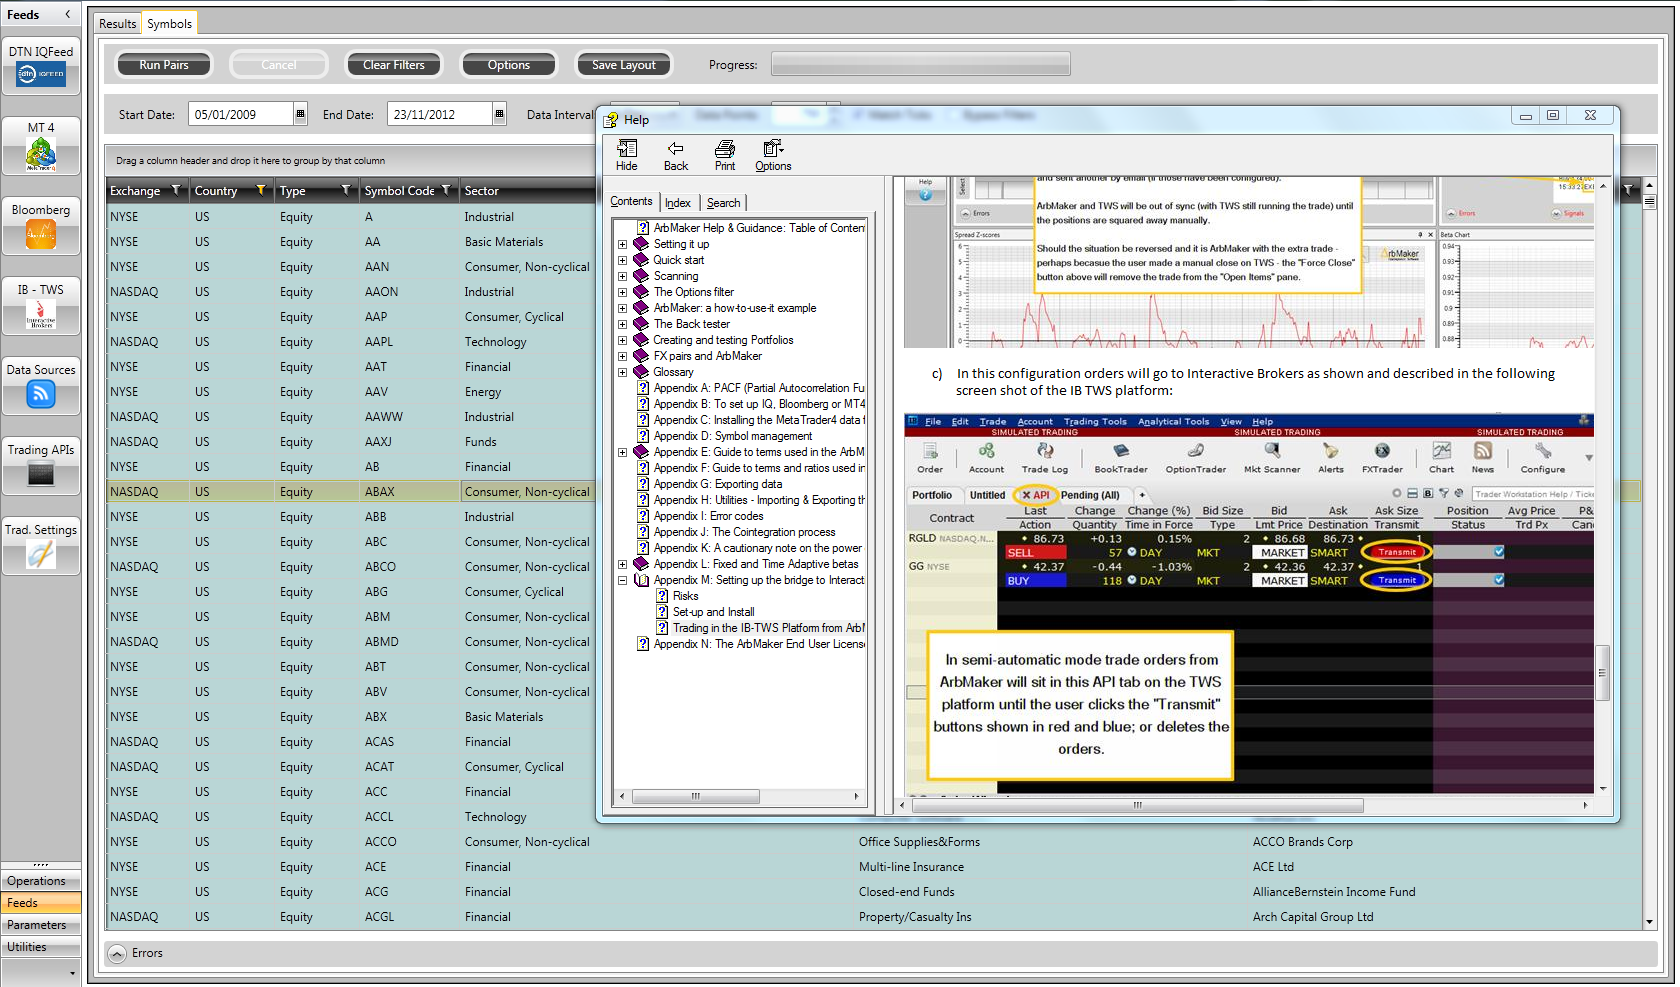
Task: Open the End Date calendar picker
Action: point(499,114)
